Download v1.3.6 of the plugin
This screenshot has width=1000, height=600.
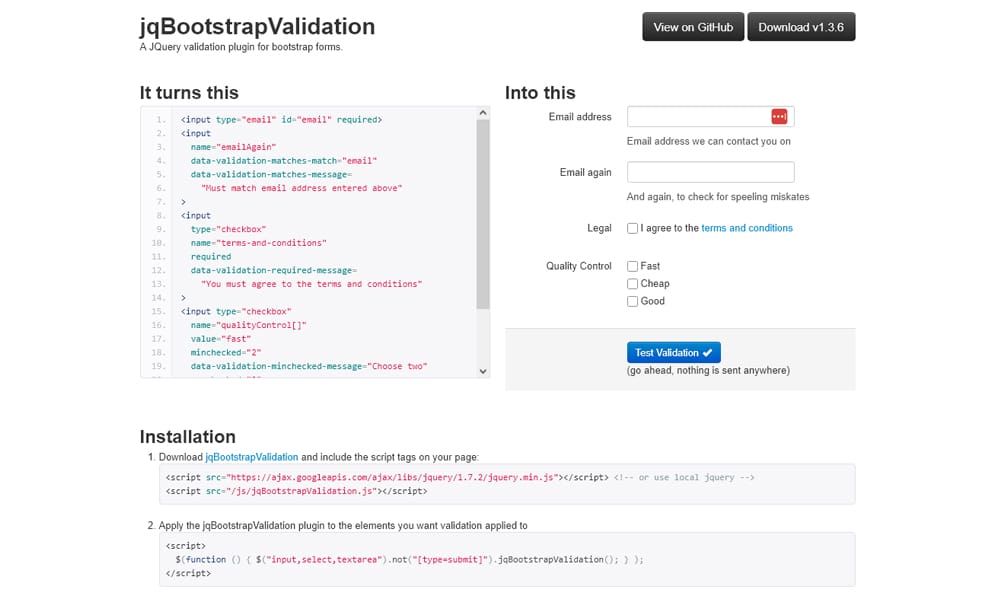tap(801, 27)
